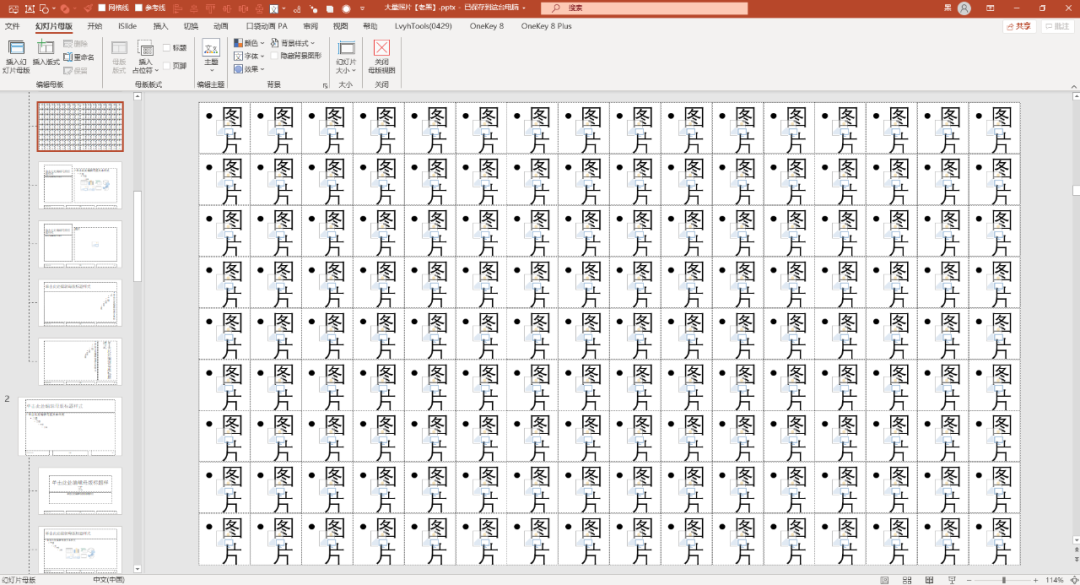The image size is (1080, 585).
Task: Switch to Review (审阅) tab
Action: coord(311,26)
